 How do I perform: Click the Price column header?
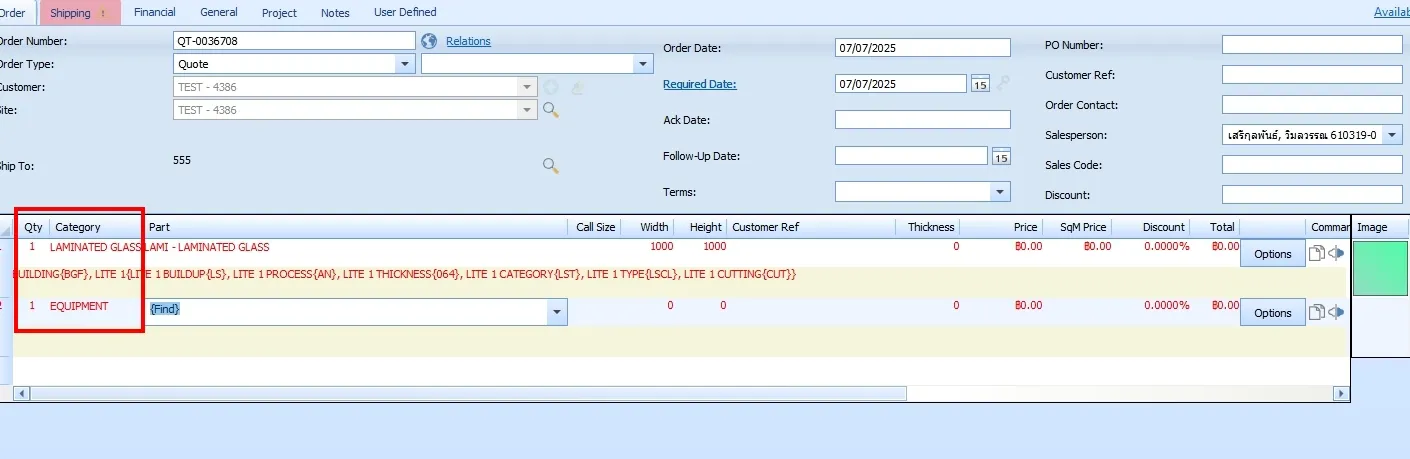pos(1002,227)
